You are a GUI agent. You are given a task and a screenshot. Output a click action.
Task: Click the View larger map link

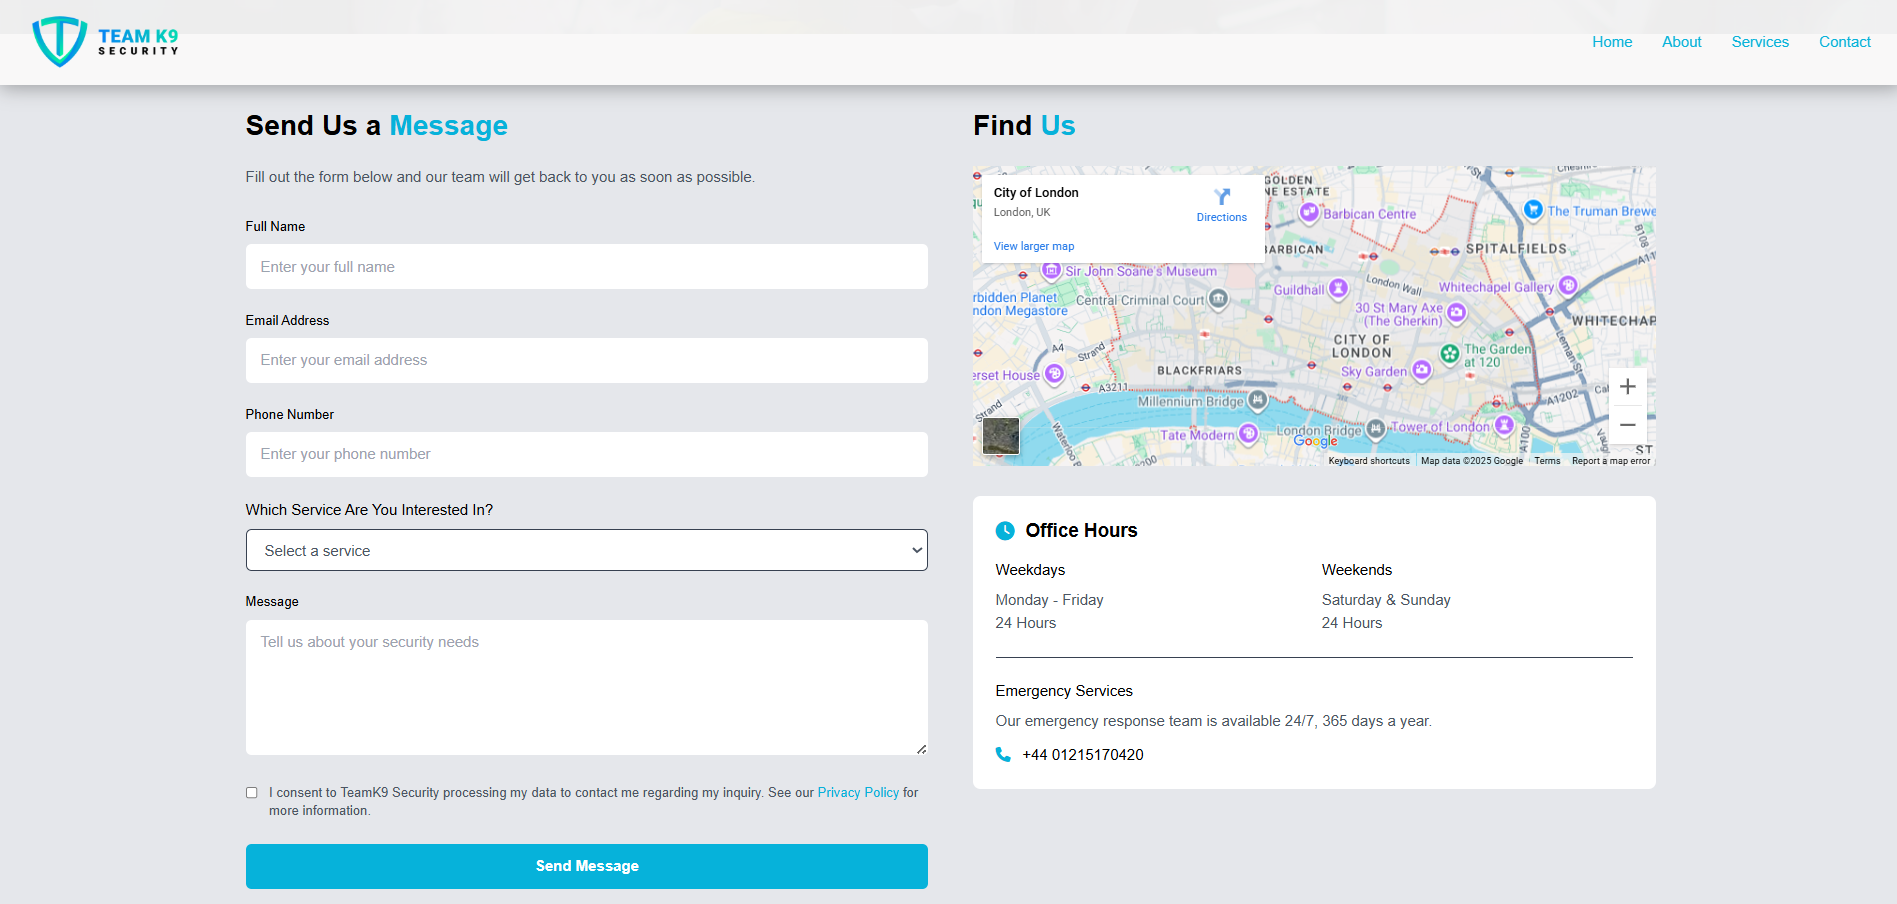point(1033,246)
